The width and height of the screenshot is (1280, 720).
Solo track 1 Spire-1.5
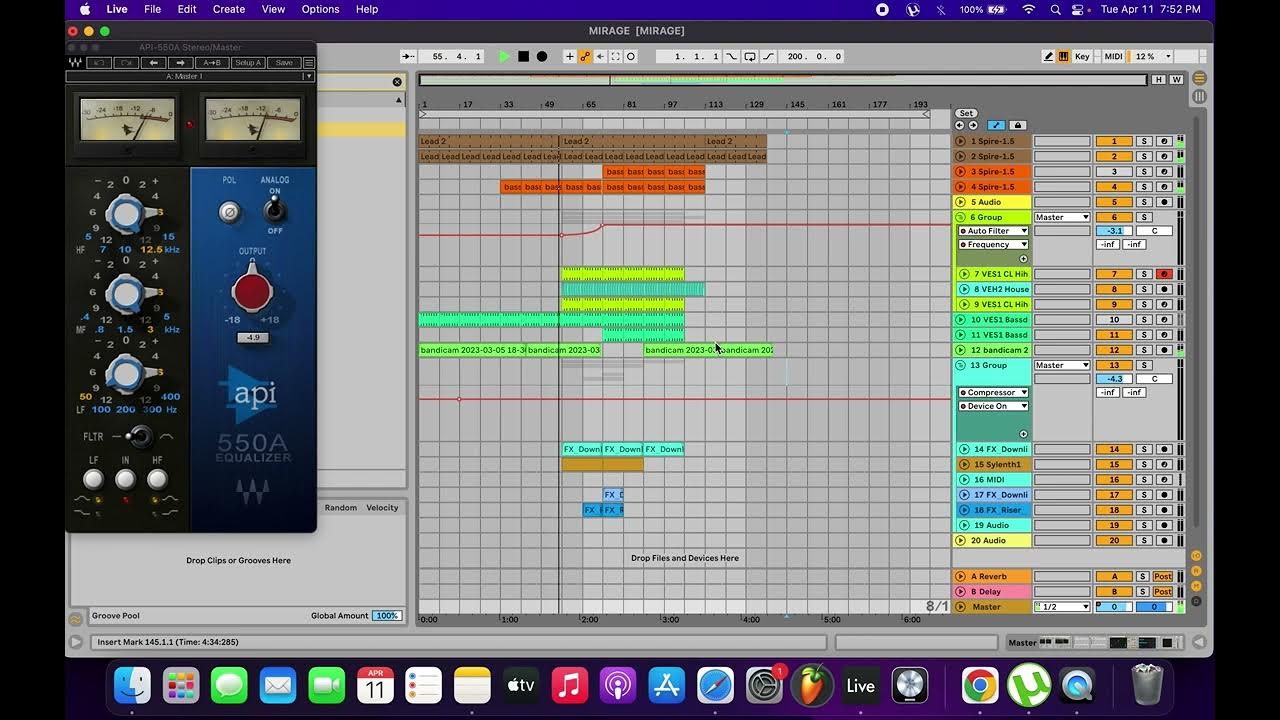click(1145, 142)
